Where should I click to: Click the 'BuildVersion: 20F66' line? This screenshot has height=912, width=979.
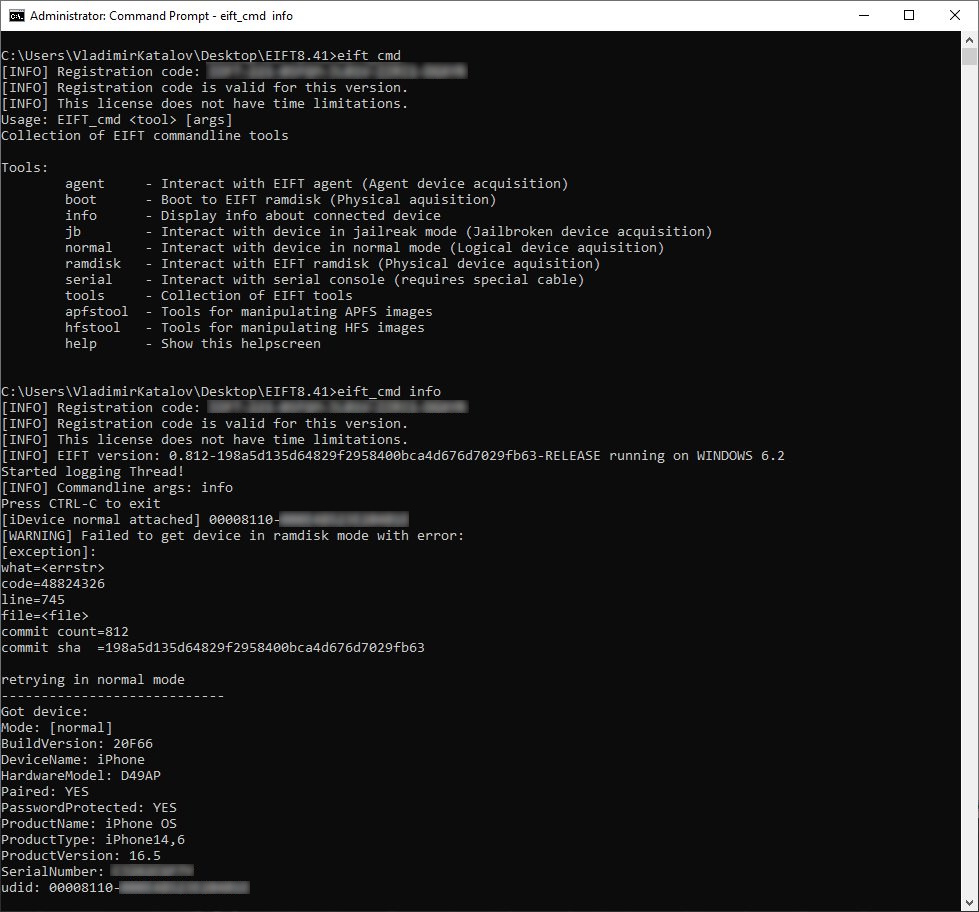77,744
